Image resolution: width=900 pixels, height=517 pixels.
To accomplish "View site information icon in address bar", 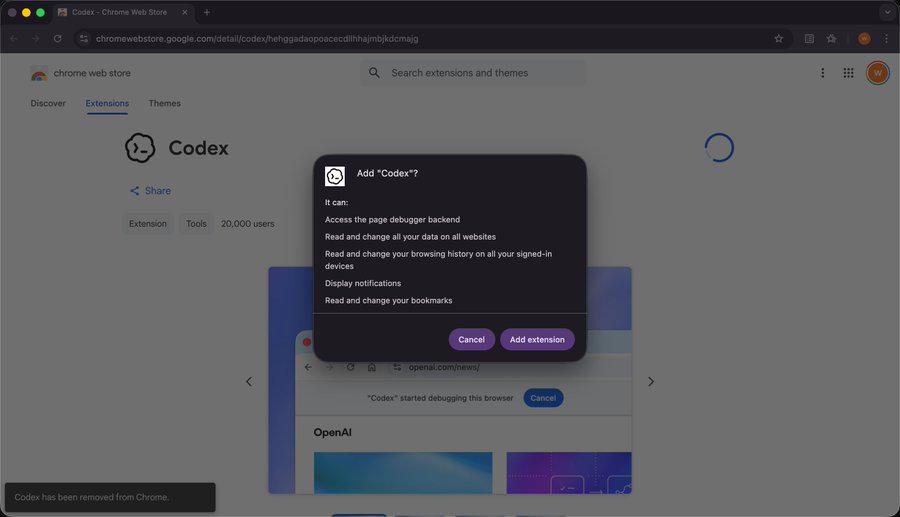I will 84,38.
